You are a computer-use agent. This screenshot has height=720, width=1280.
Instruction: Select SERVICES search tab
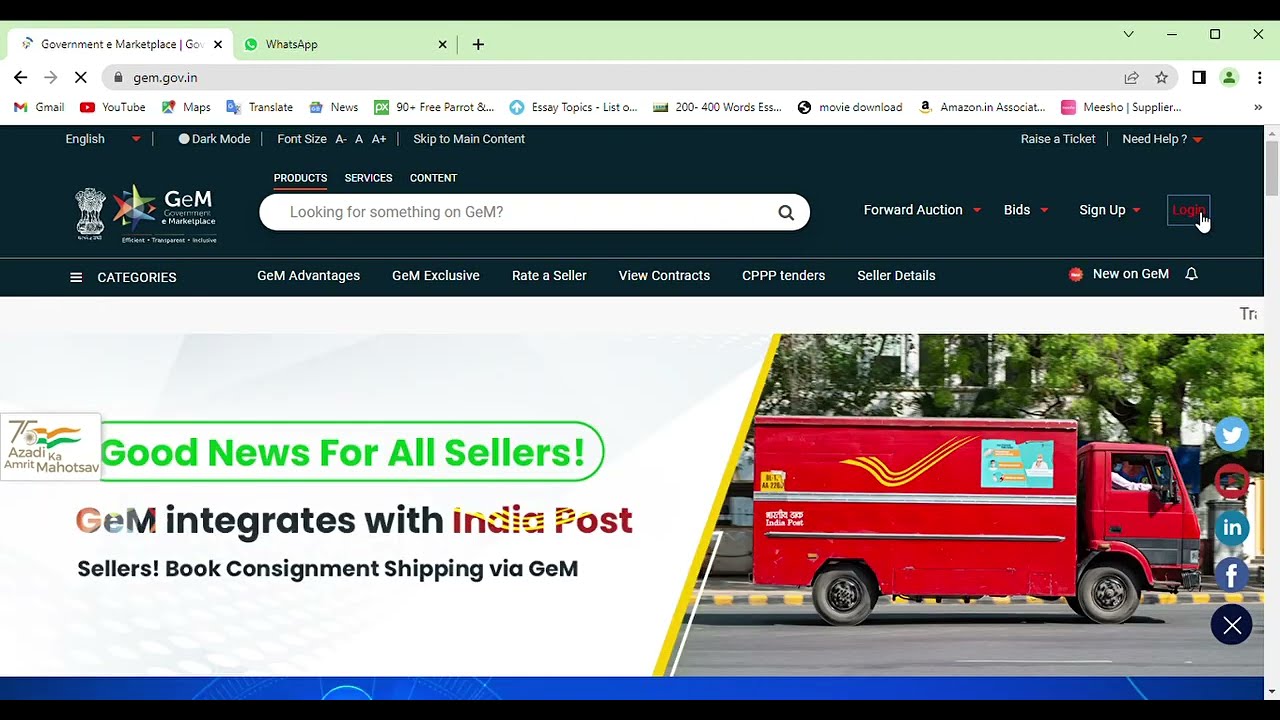tap(368, 178)
